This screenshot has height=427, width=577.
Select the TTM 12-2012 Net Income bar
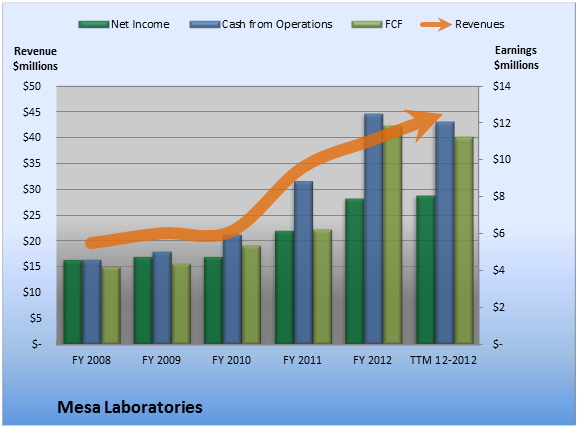tap(425, 270)
